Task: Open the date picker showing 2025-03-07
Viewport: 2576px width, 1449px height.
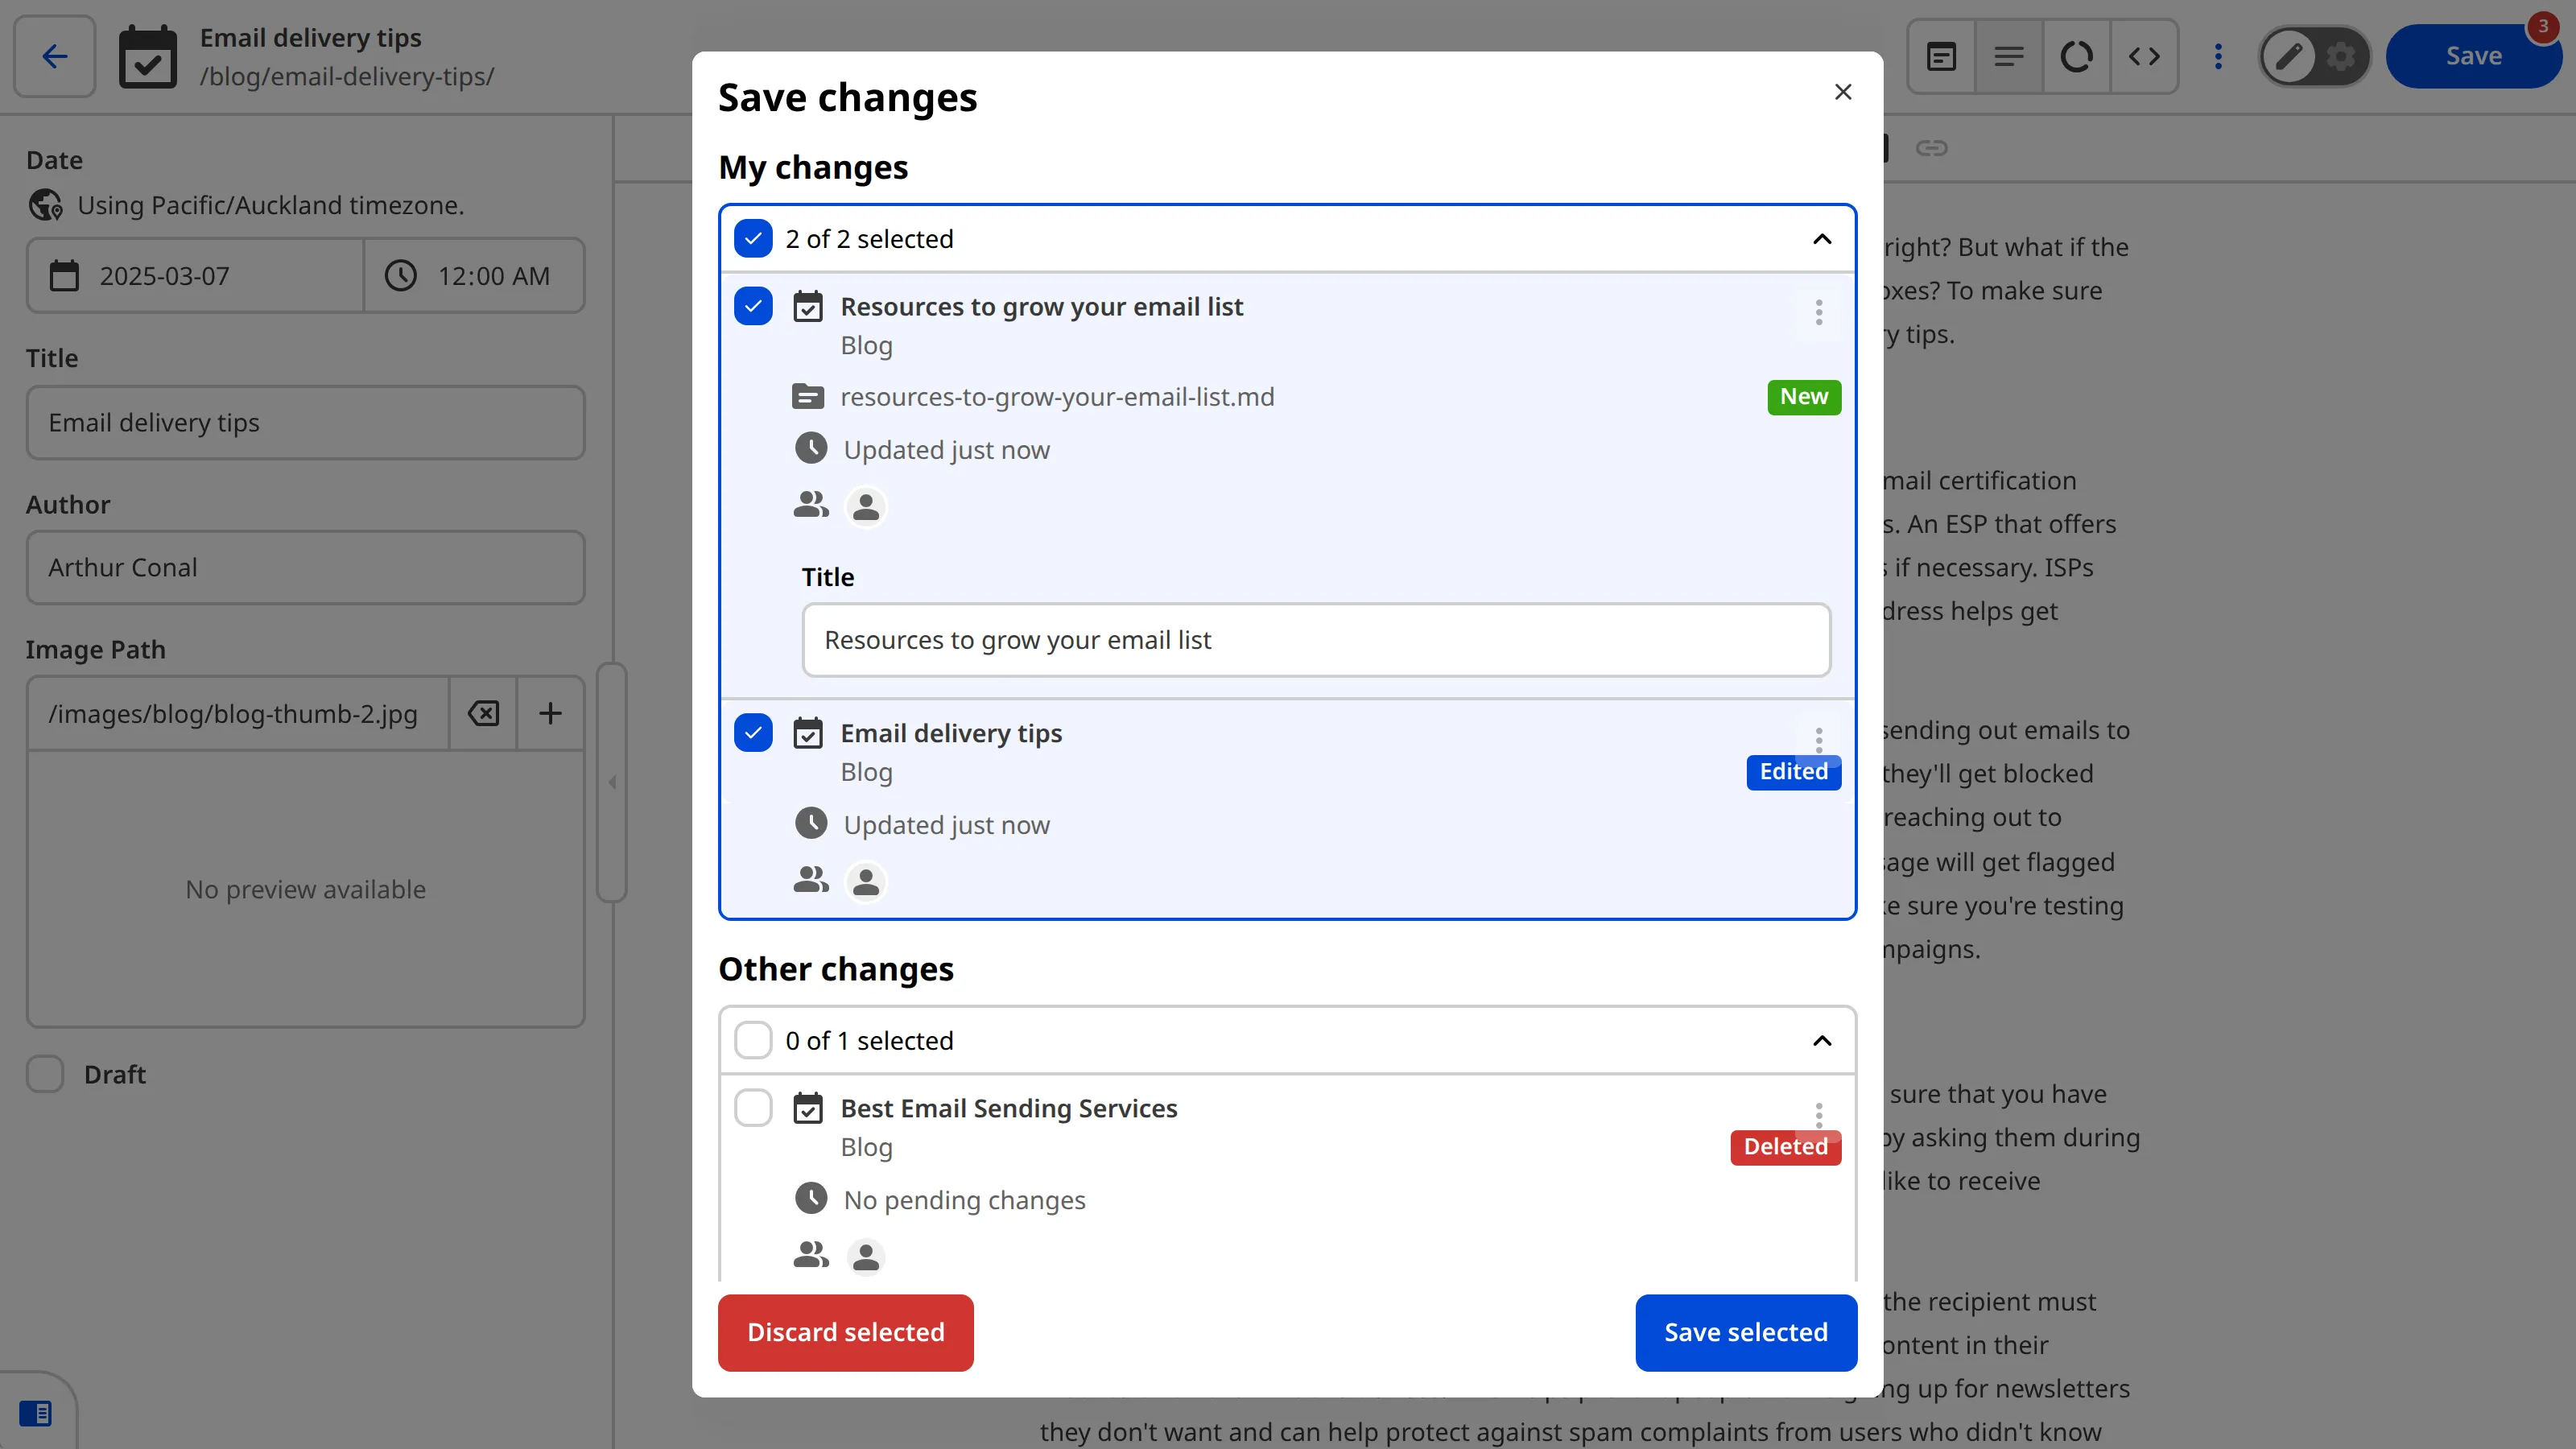Action: coord(195,276)
